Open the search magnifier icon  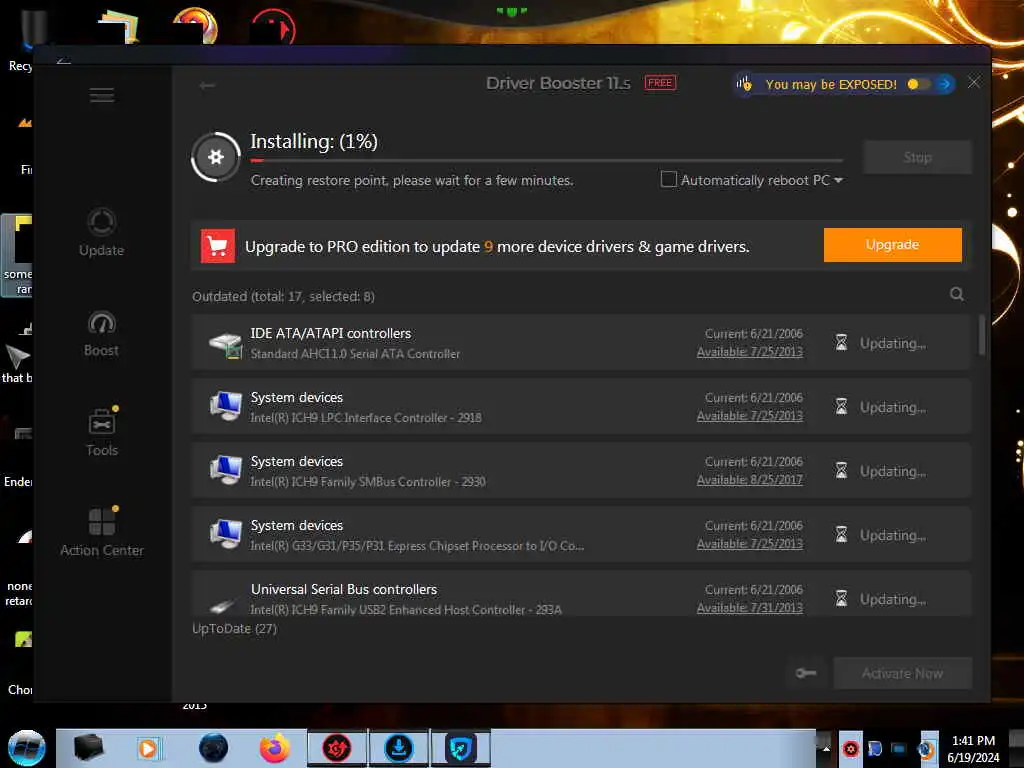click(957, 295)
